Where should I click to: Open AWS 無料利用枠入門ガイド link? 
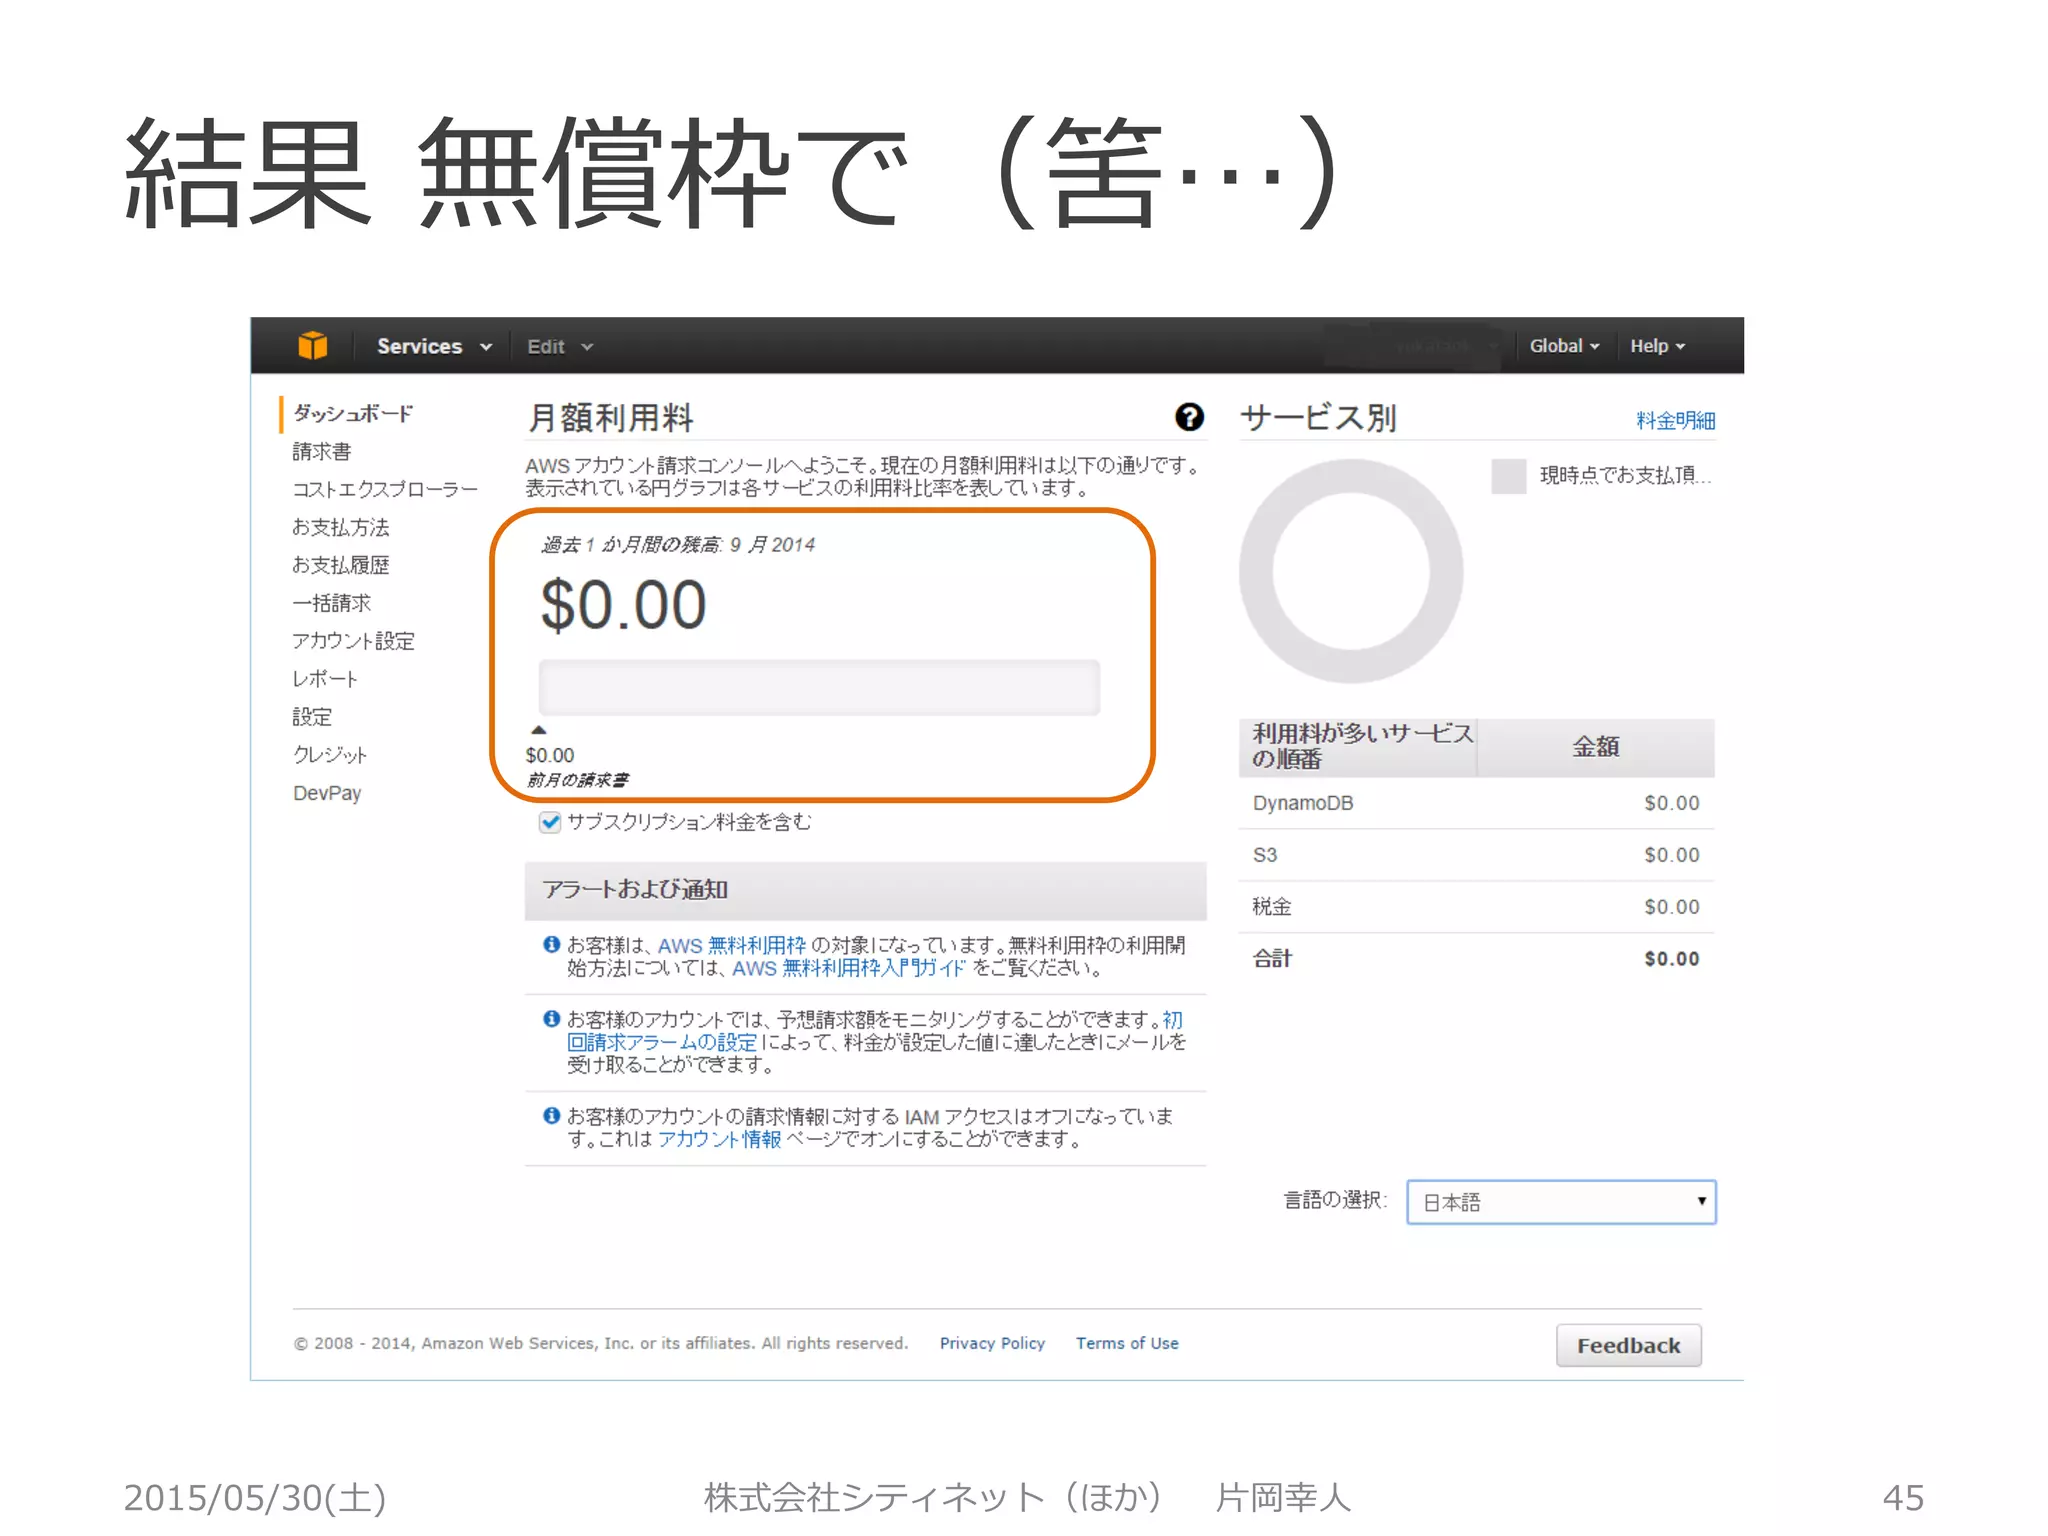coord(849,968)
